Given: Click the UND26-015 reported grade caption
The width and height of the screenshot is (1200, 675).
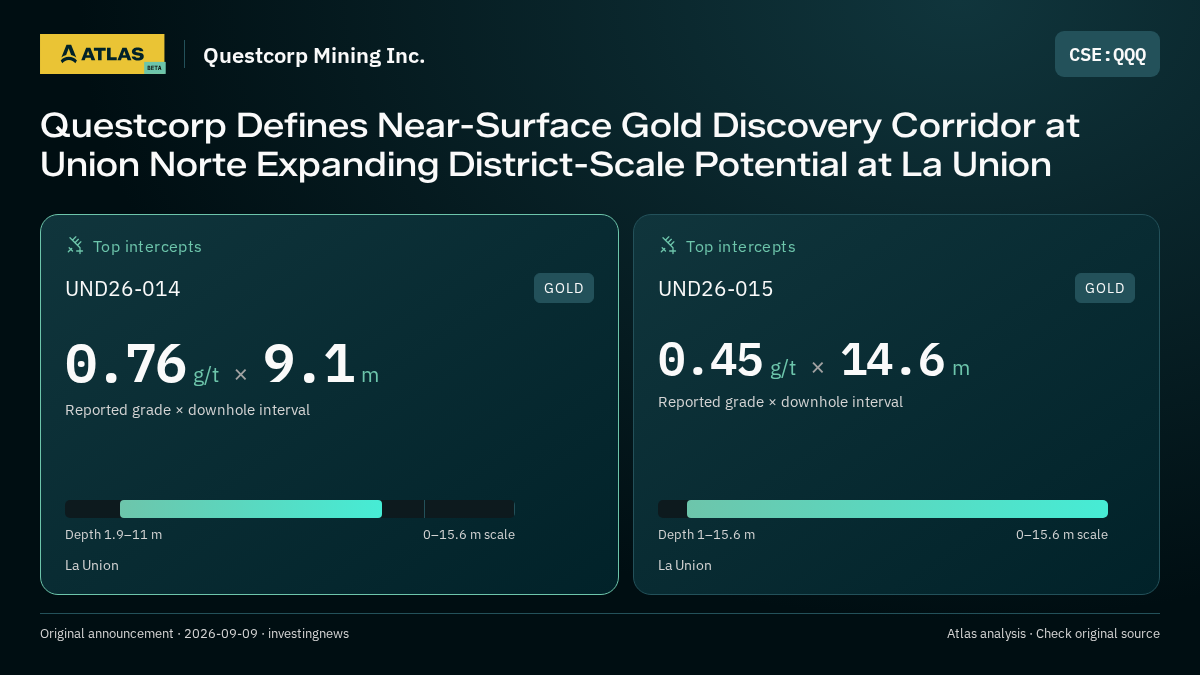Looking at the screenshot, I should 780,402.
